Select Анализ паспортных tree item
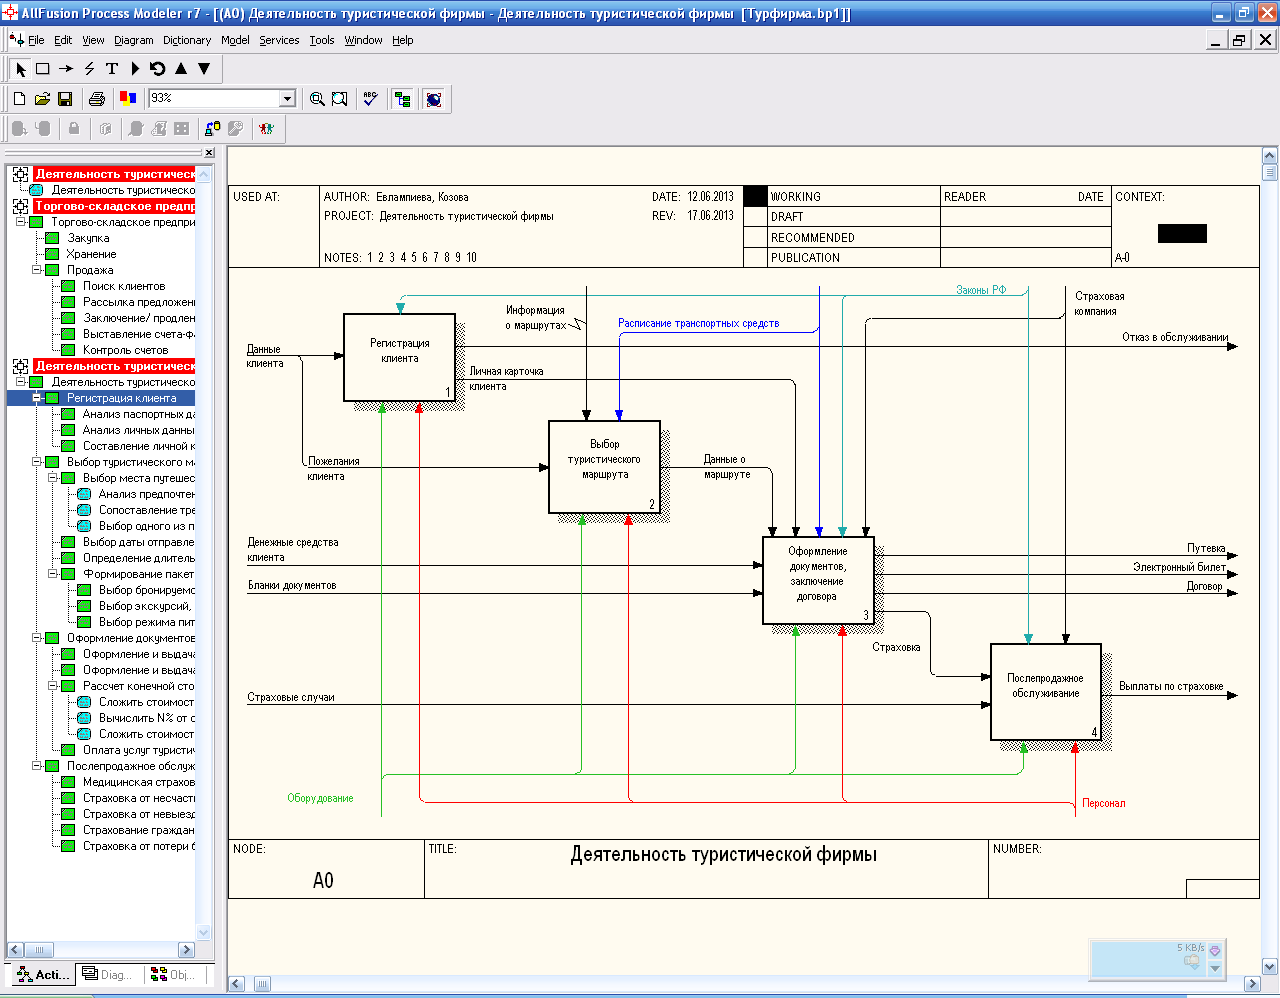 (x=139, y=414)
